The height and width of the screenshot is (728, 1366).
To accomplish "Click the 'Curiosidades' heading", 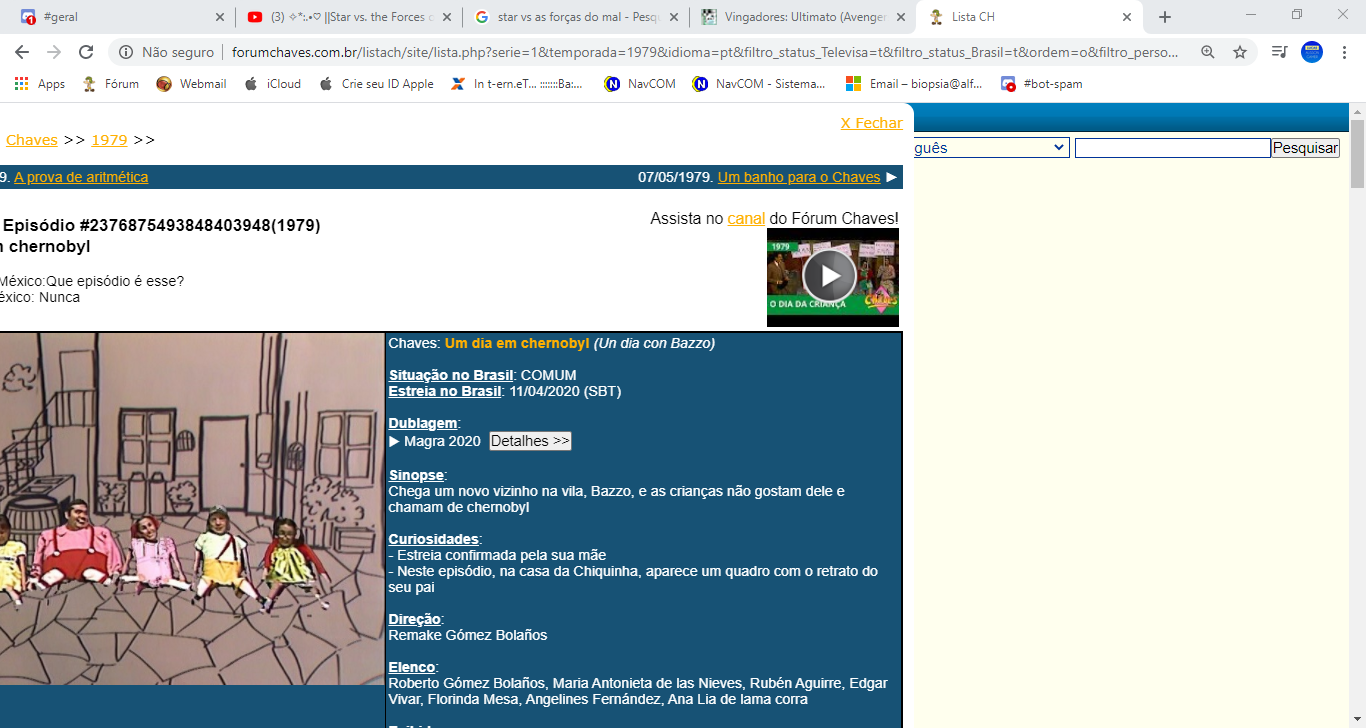I will [x=433, y=539].
